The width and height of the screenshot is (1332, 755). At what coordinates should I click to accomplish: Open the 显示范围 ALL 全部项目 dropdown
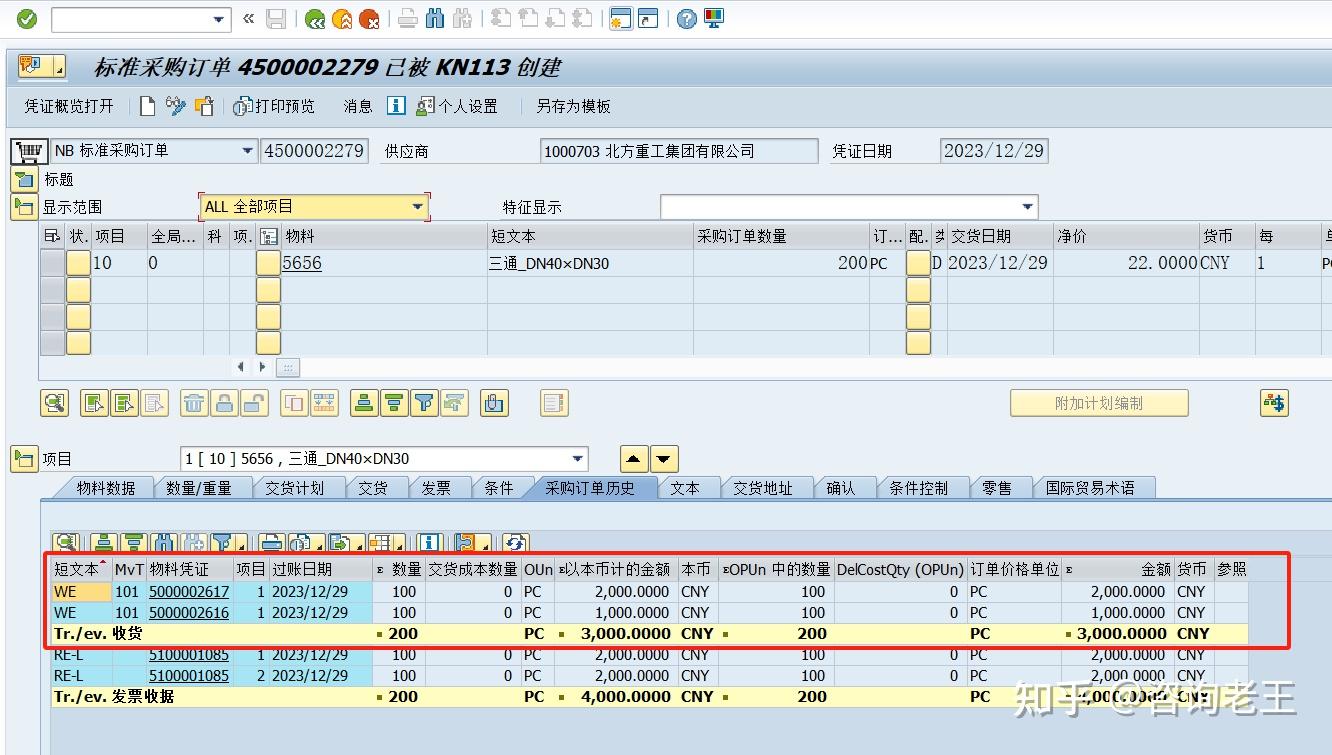(418, 207)
